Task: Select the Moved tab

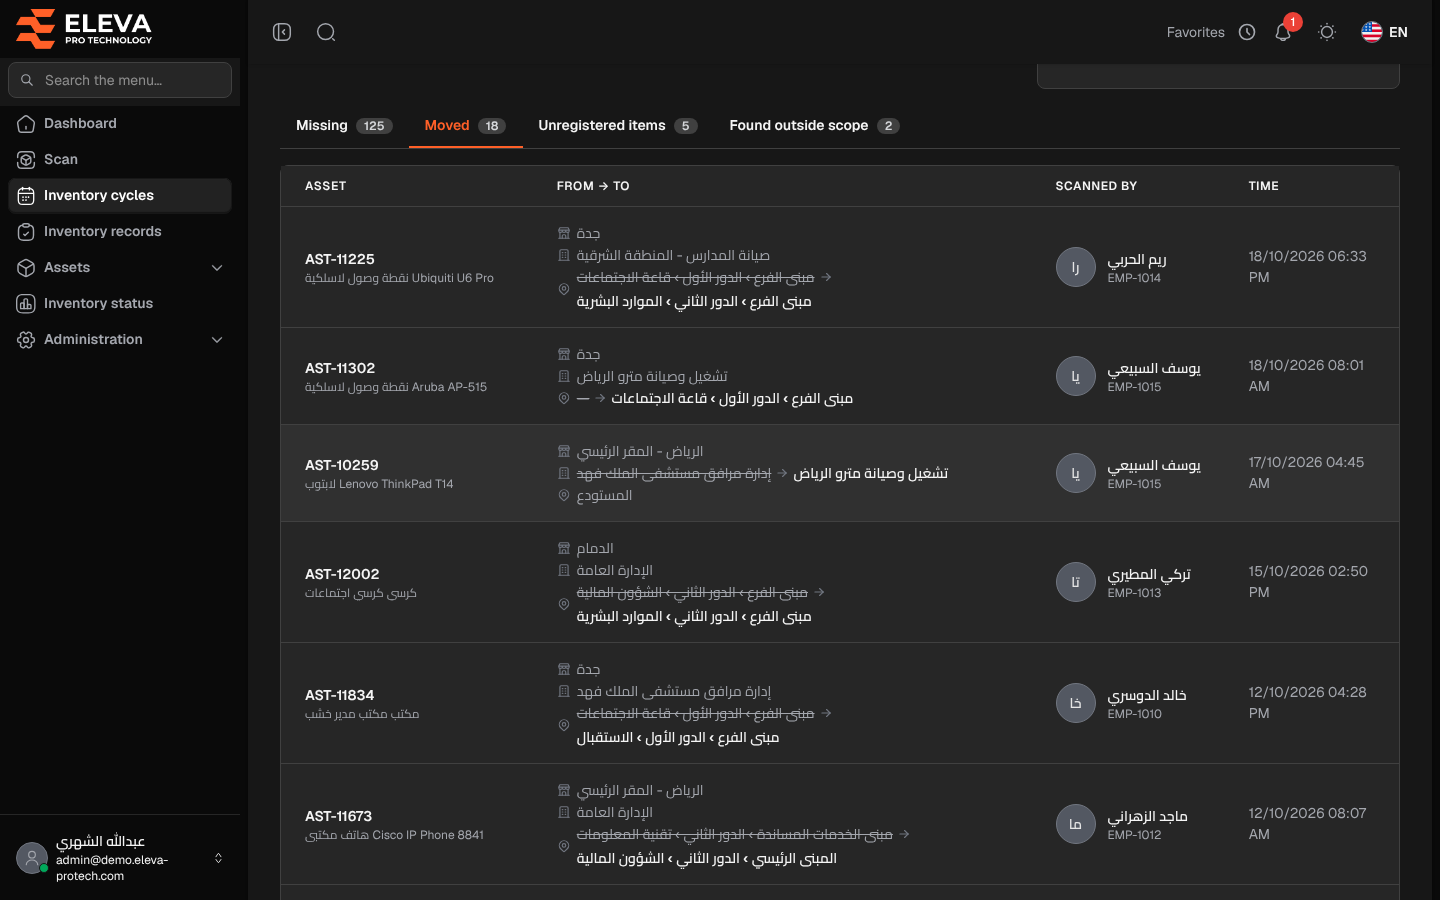Action: click(465, 125)
